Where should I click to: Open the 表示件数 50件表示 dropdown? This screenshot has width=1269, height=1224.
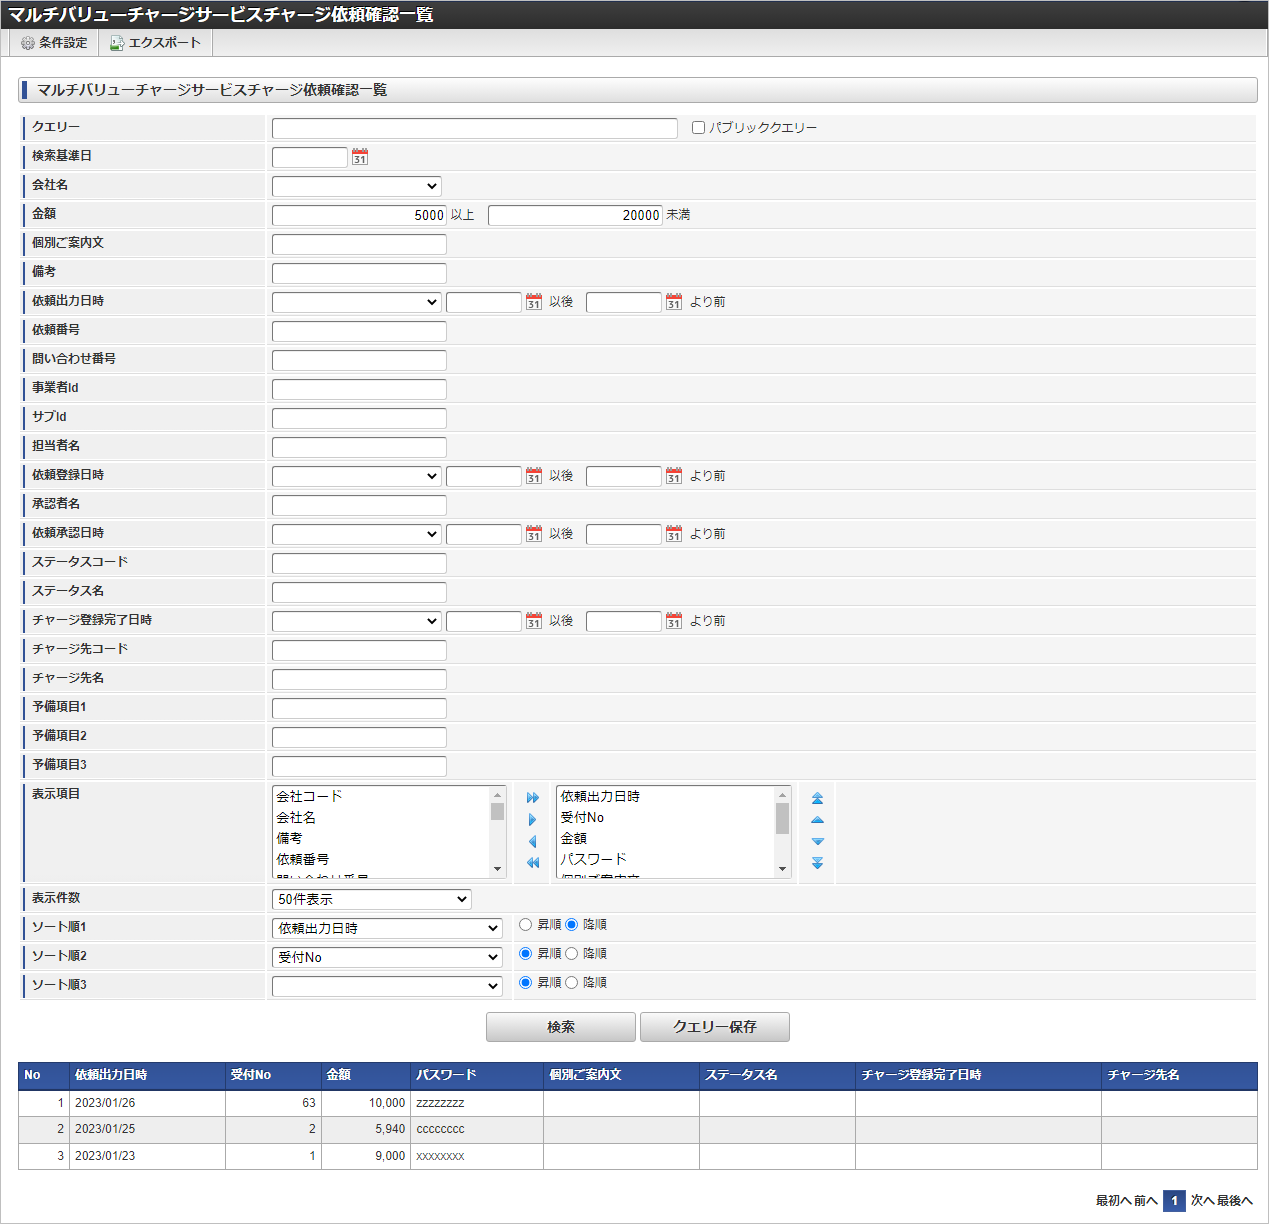[371, 899]
